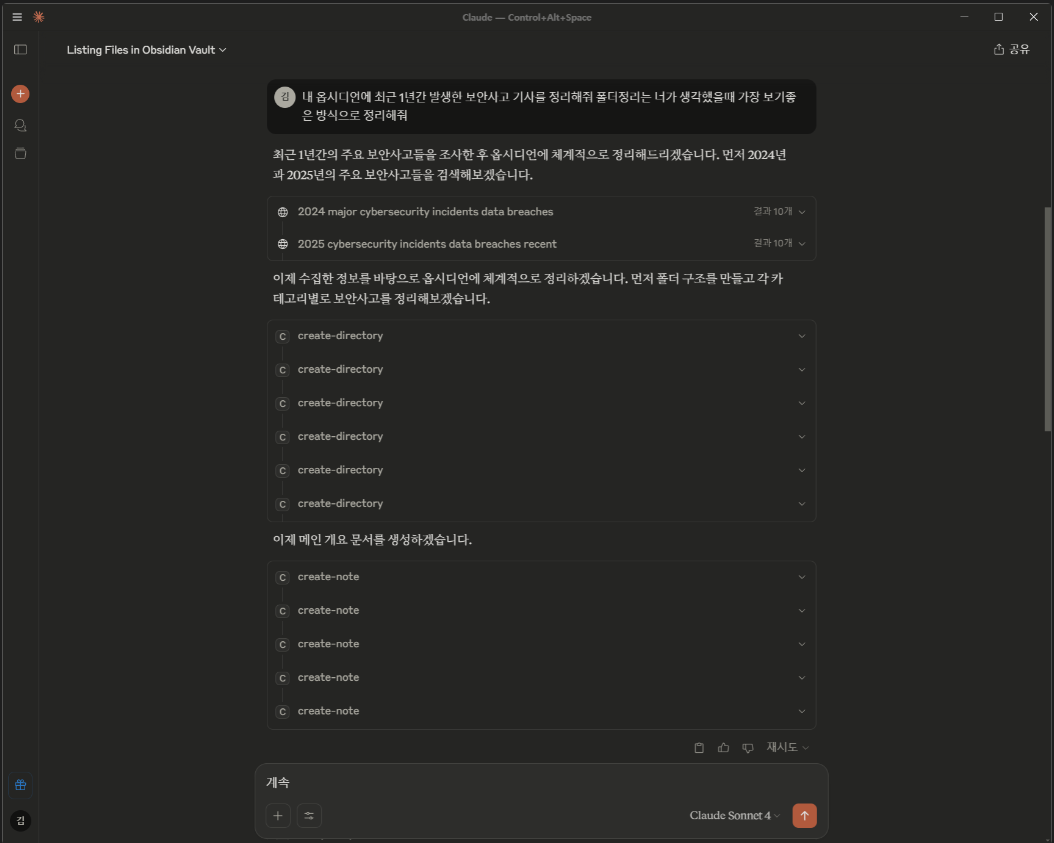Open the user profile avatar at the bottom left
This screenshot has height=843, width=1054.
[x=20, y=820]
